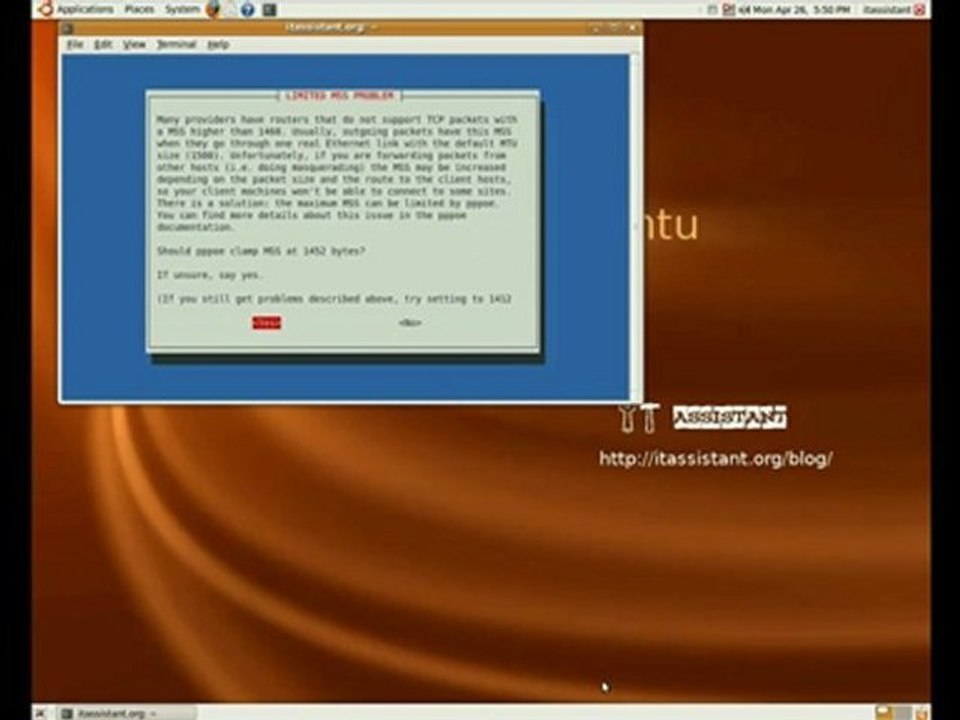Launch Firefox from the top panel
This screenshot has width=960, height=720.
coord(212,9)
